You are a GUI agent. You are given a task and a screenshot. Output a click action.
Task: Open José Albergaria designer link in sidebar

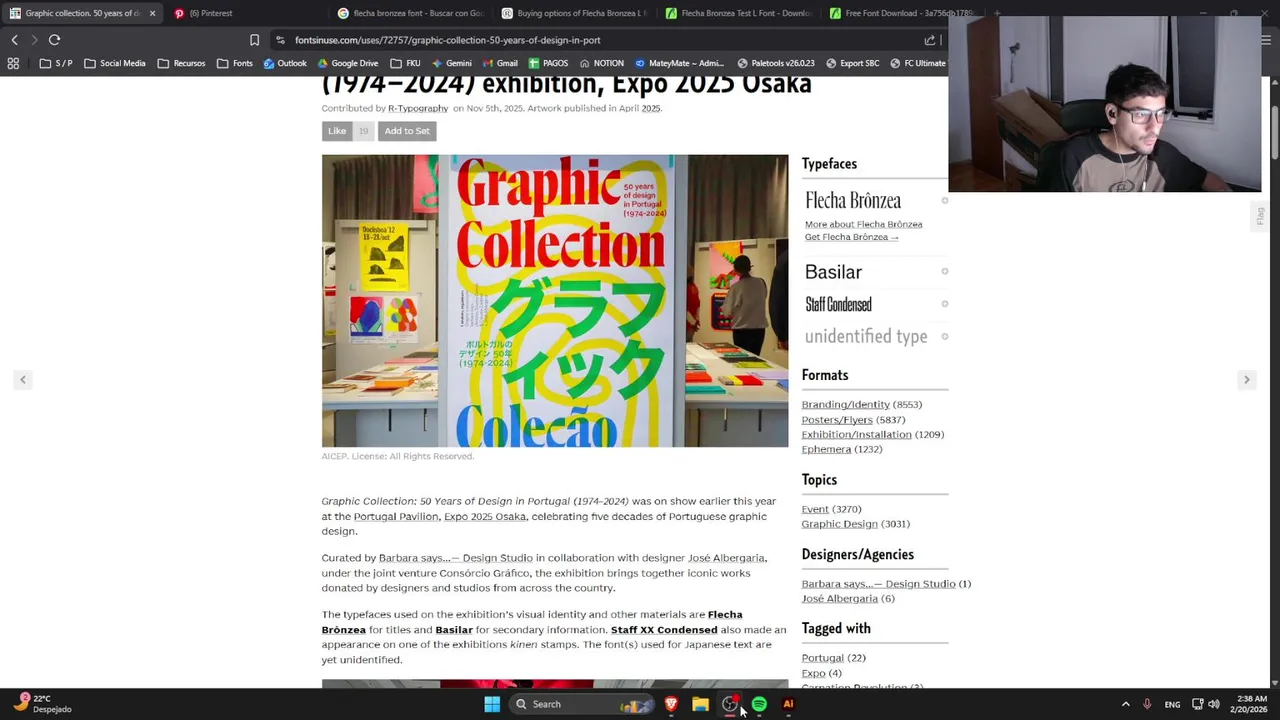coord(840,599)
